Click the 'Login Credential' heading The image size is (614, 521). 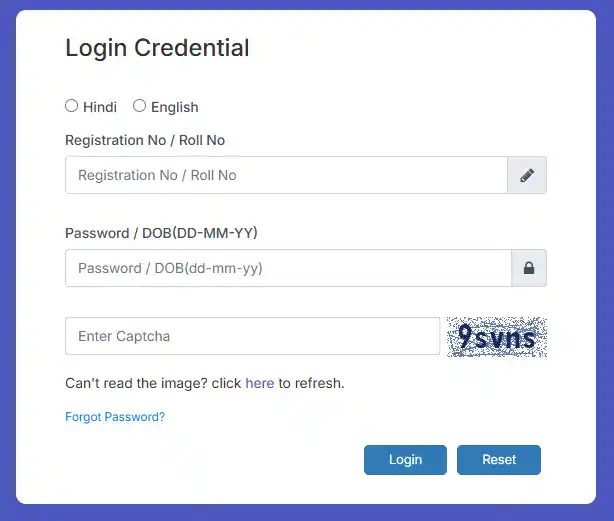(157, 47)
